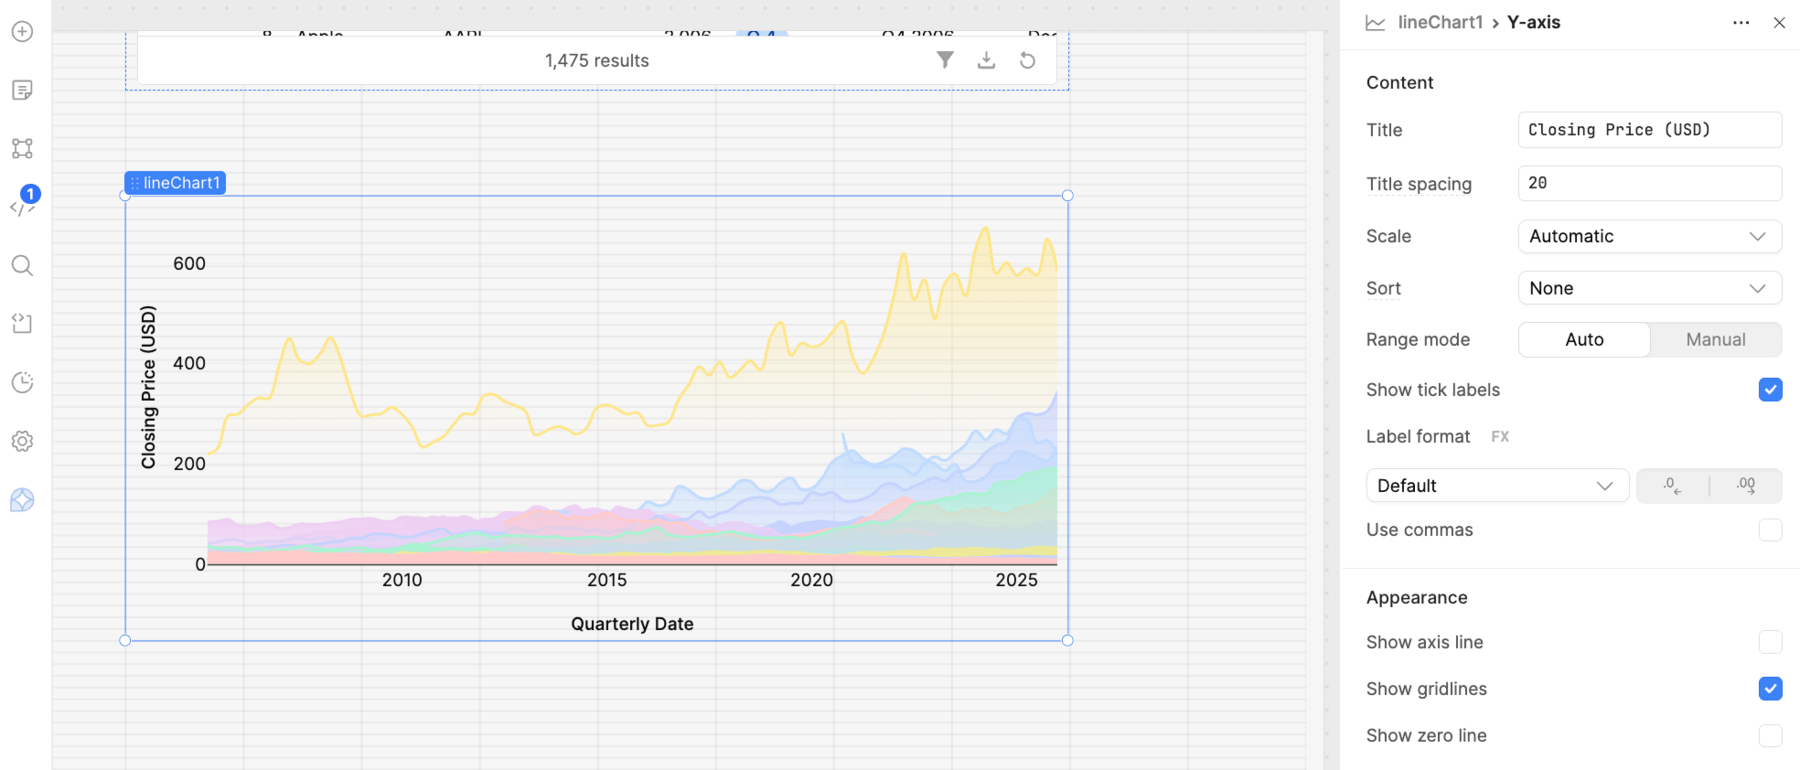Open the Scale dropdown set to Automatic
Screen dimensions: 1800x770
[x=1650, y=236]
